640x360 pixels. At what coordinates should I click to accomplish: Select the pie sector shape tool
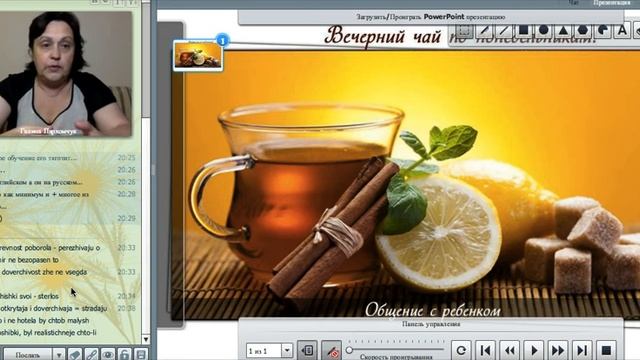click(x=602, y=31)
